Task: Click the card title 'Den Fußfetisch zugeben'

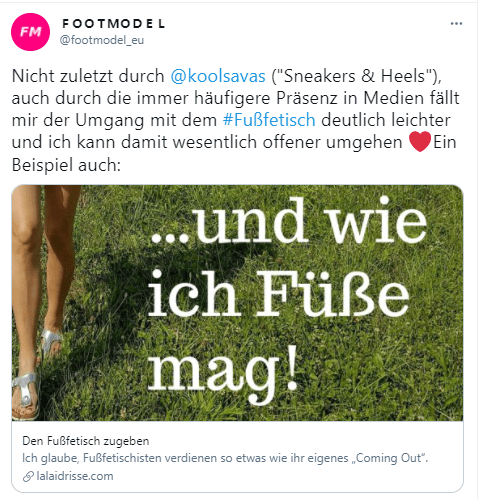Action: pyautogui.click(x=86, y=441)
